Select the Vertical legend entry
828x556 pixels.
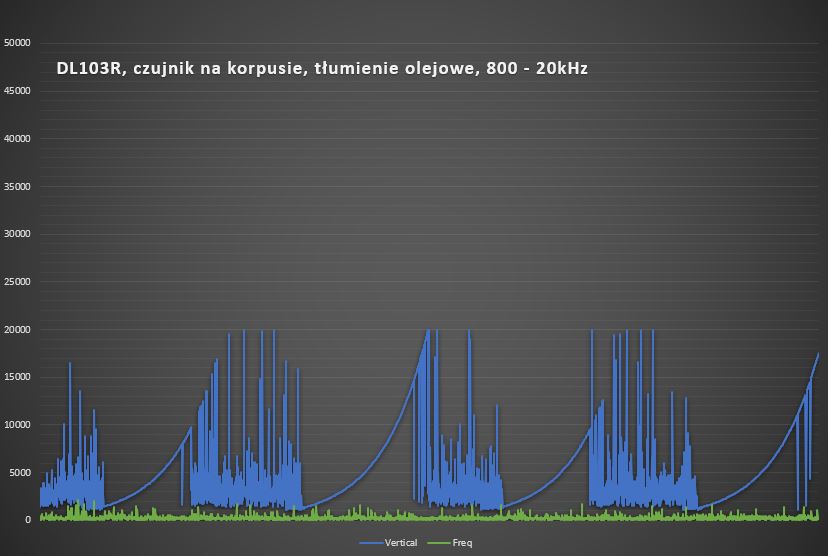pyautogui.click(x=389, y=543)
